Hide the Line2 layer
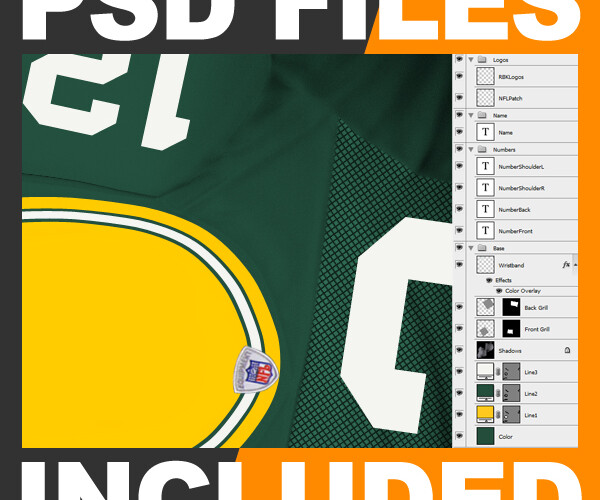This screenshot has height=500, width=600. pyautogui.click(x=459, y=393)
